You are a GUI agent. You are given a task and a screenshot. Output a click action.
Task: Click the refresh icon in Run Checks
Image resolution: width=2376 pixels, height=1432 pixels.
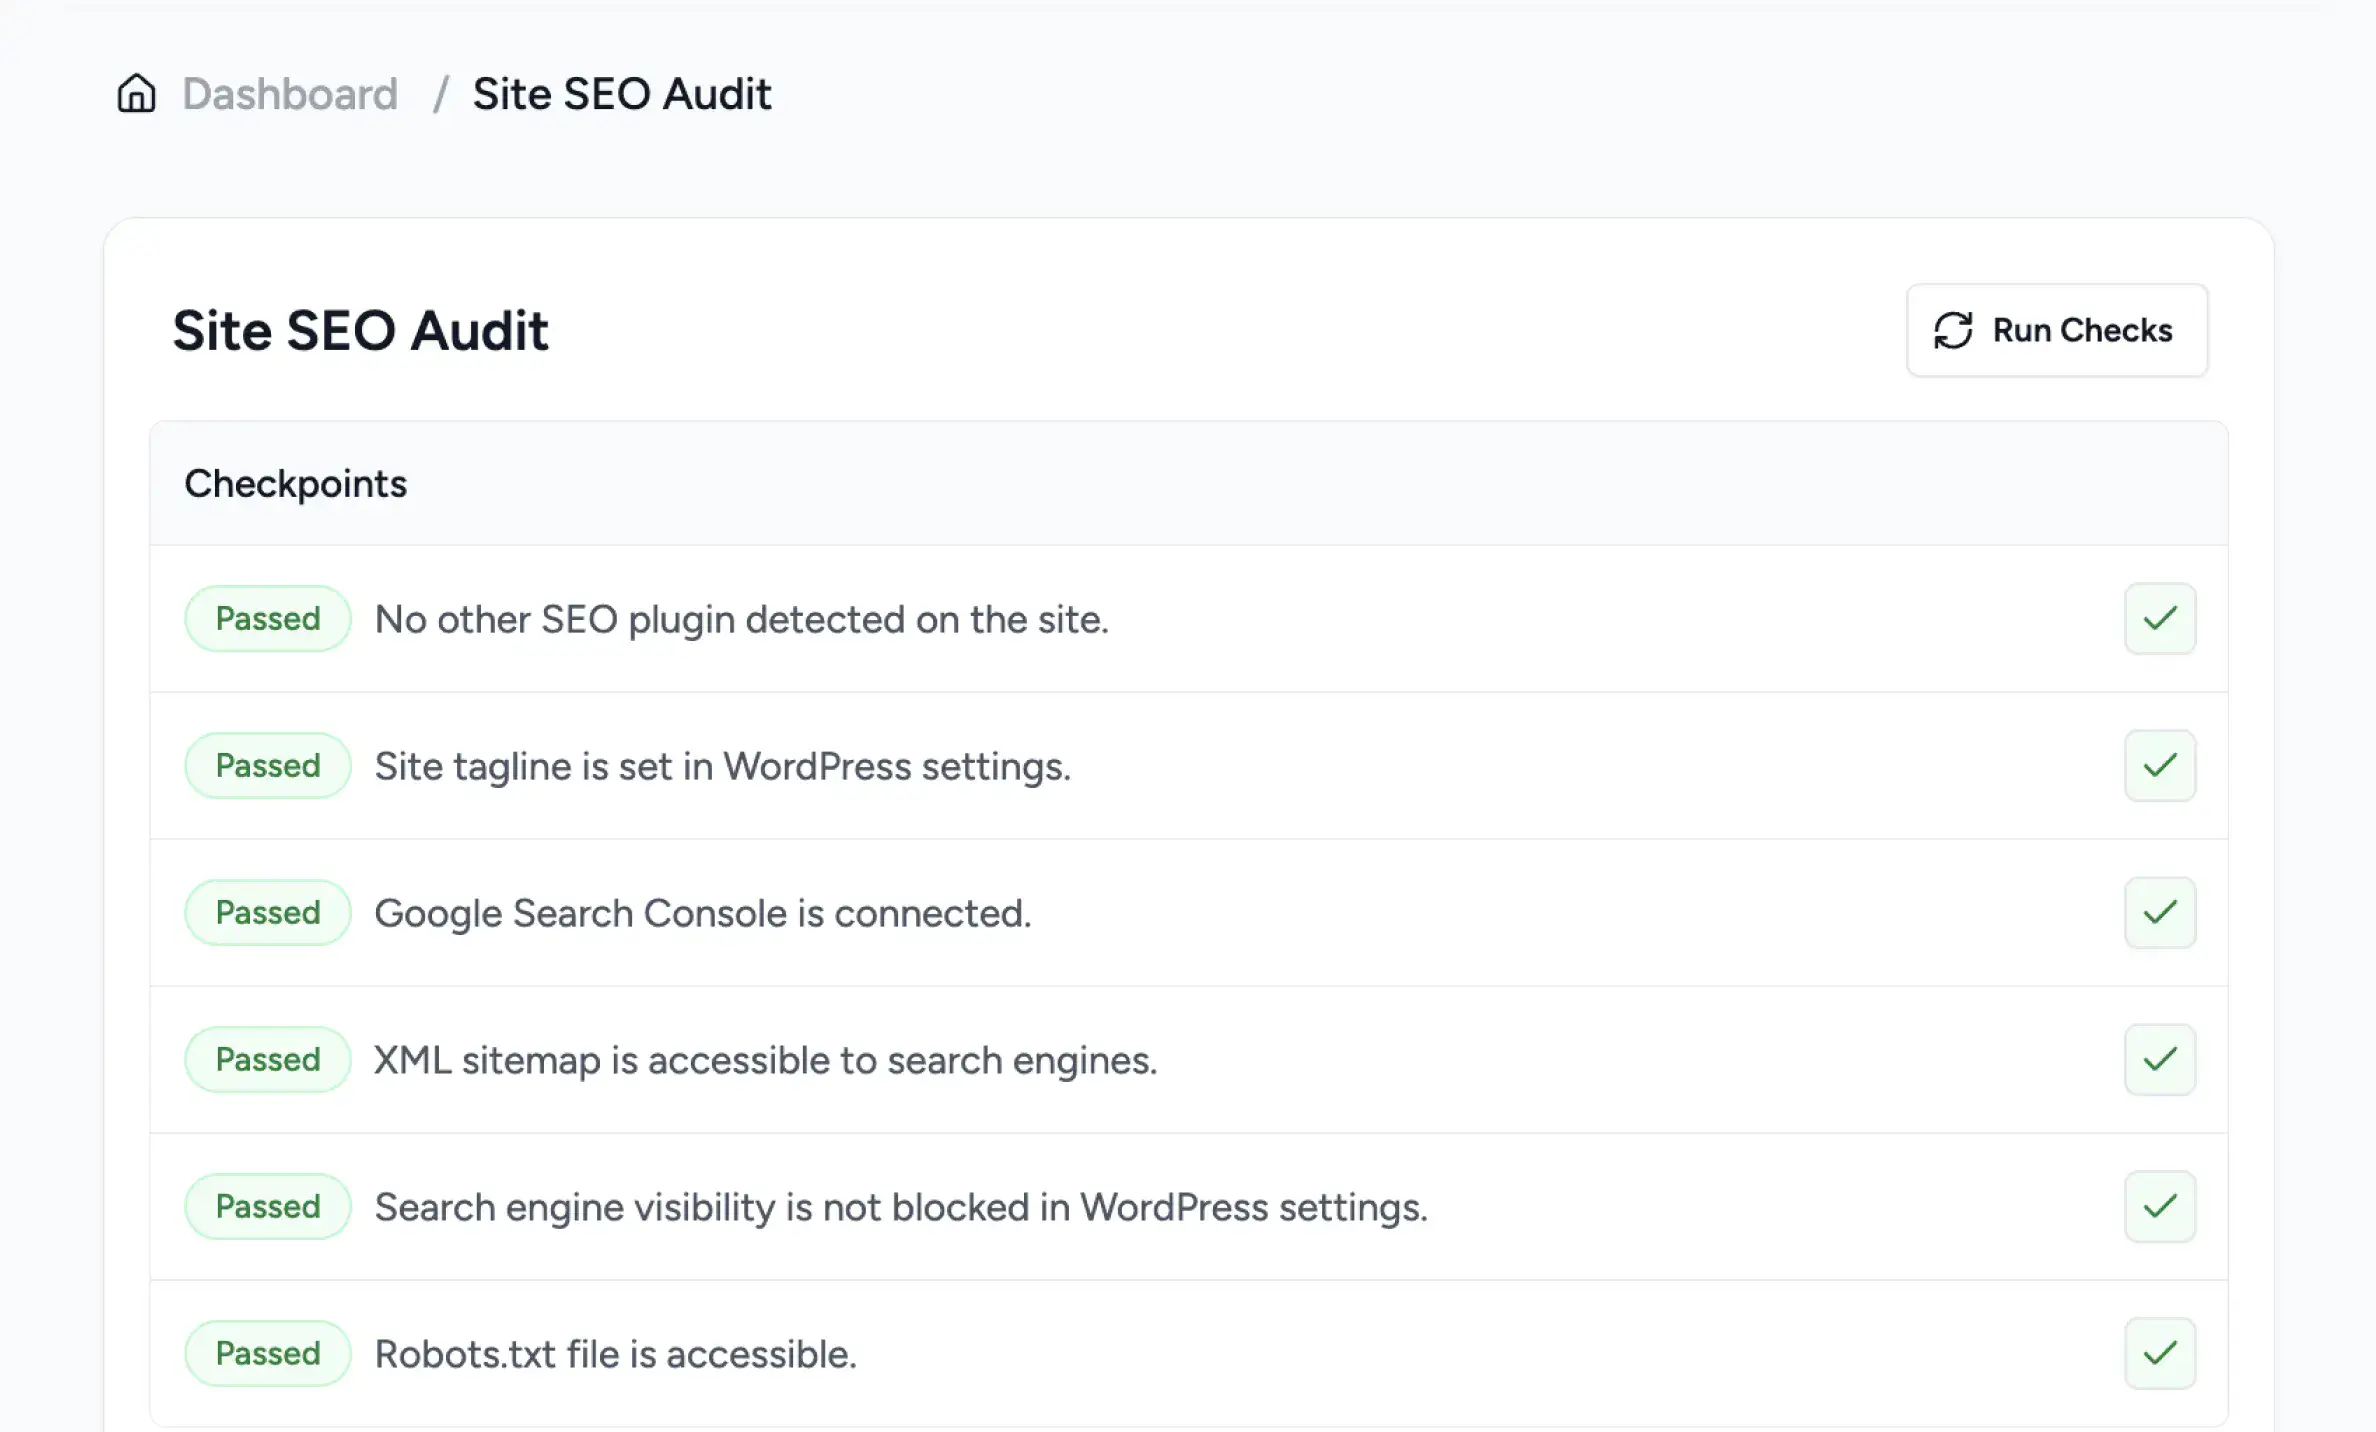[x=1953, y=330]
